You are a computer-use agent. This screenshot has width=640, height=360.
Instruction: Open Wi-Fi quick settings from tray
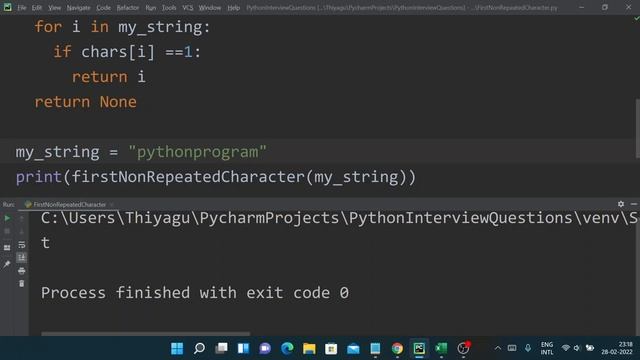(566, 348)
